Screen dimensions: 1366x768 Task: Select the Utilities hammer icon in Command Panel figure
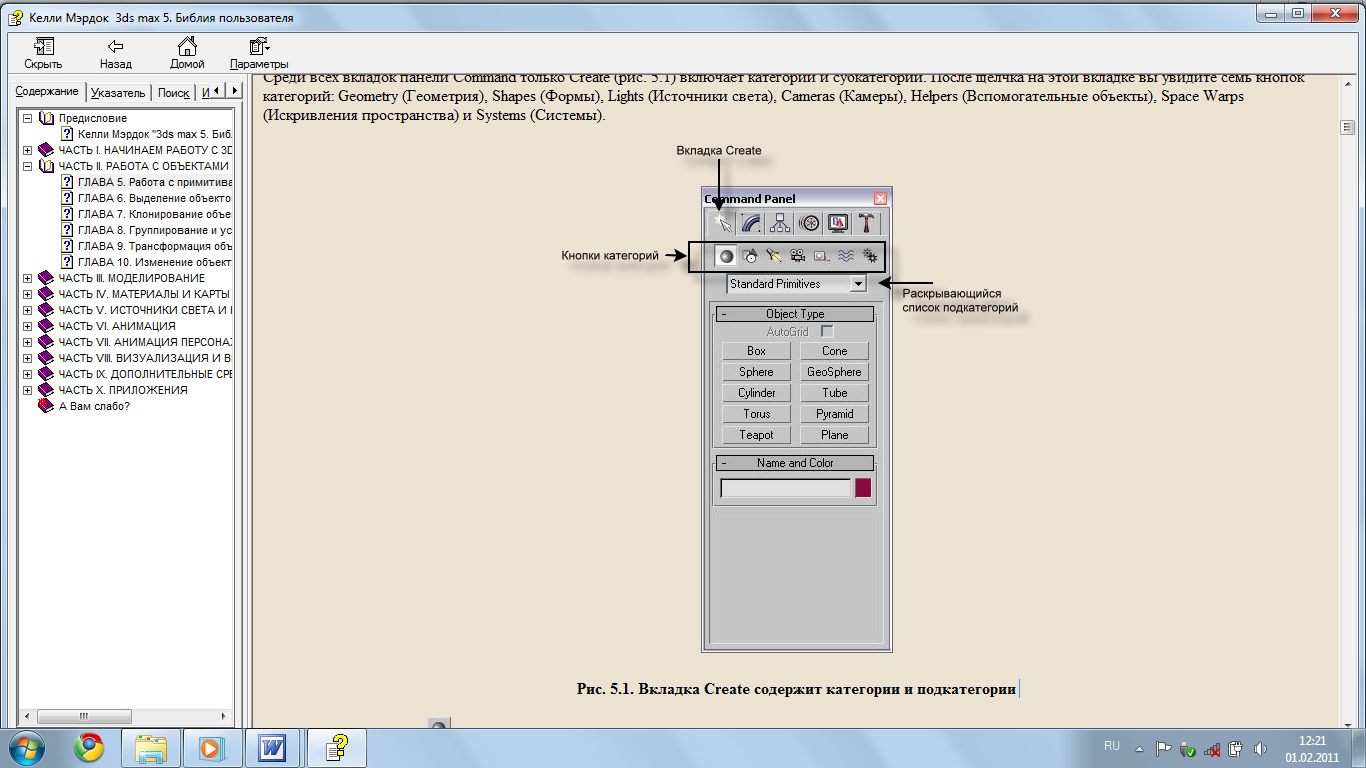(867, 223)
